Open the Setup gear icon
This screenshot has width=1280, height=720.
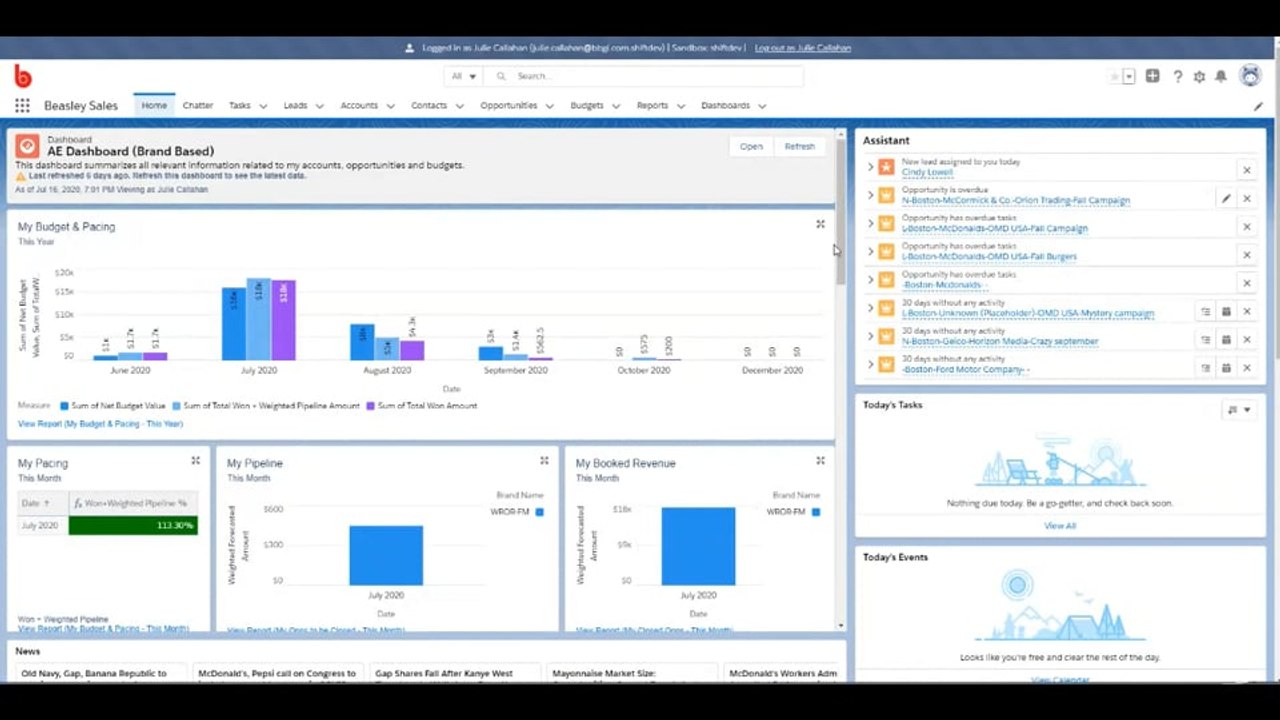(1200, 76)
